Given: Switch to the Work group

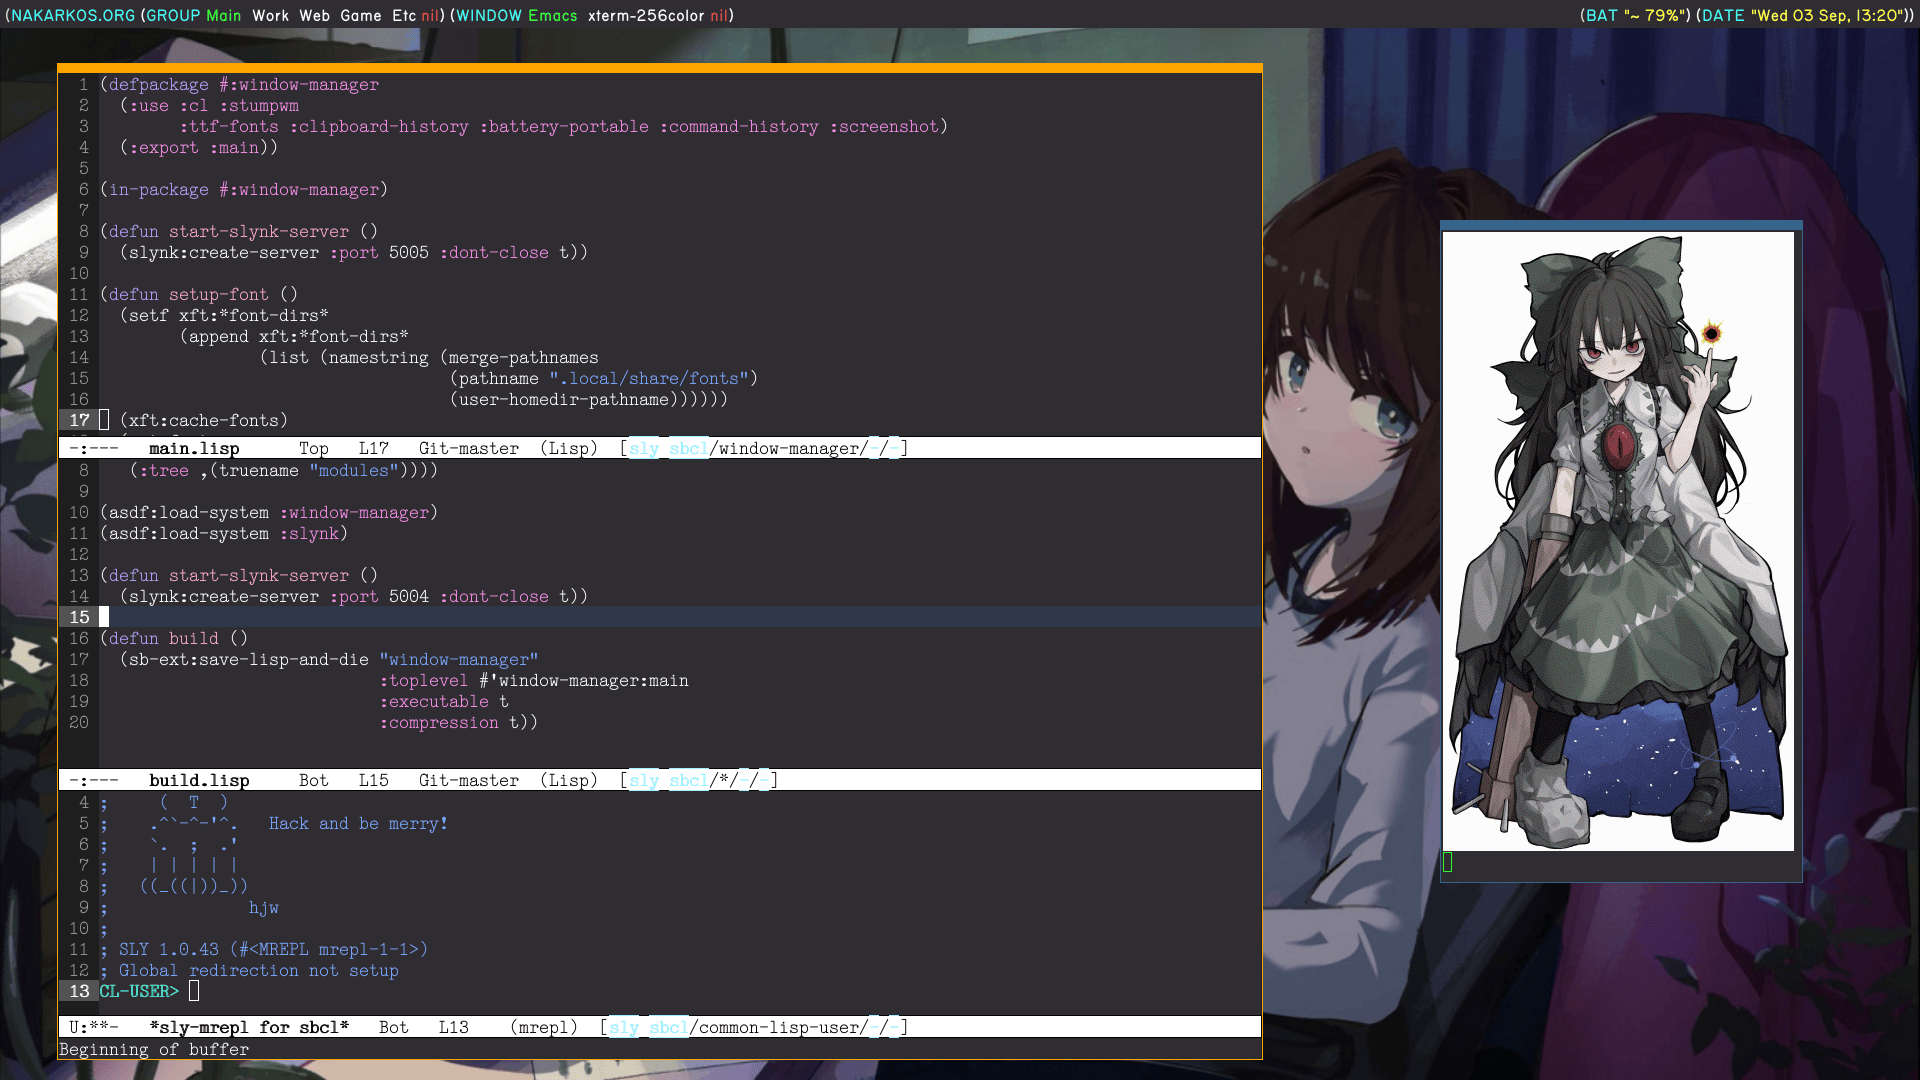Looking at the screenshot, I should (270, 15).
